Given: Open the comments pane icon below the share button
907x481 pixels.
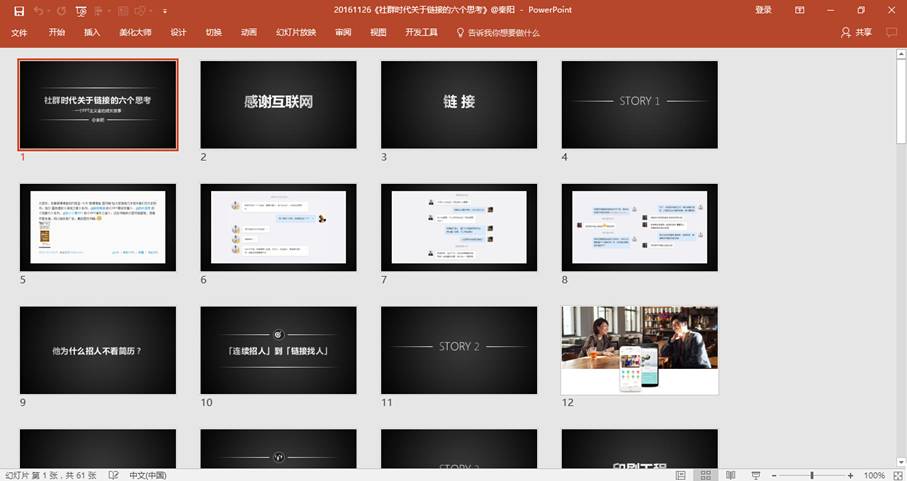Looking at the screenshot, I should pos(891,32).
